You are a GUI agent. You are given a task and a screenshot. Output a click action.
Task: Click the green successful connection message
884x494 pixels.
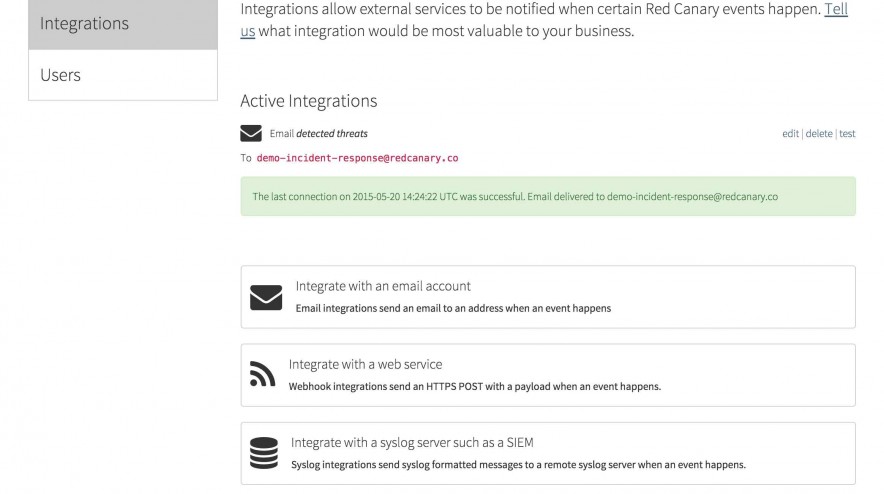click(547, 196)
